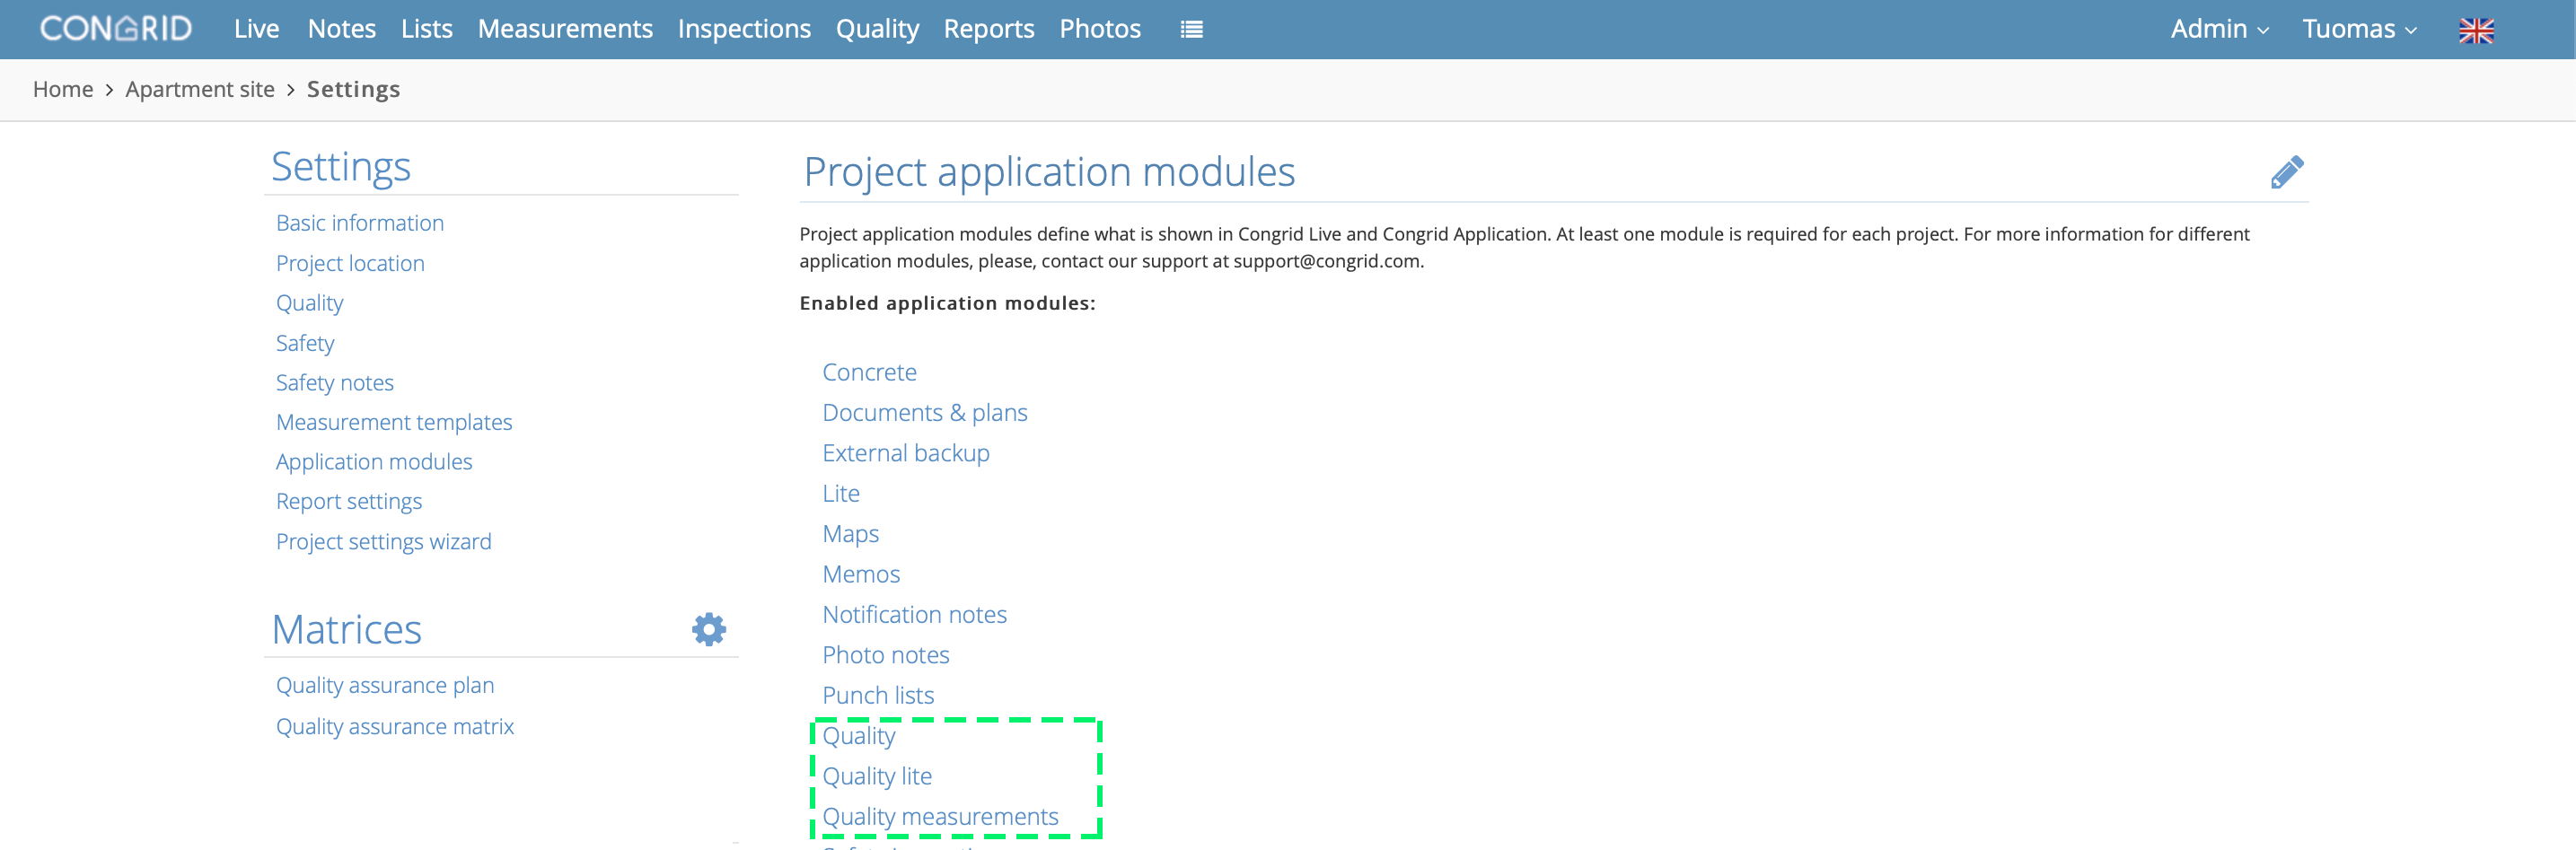Open Quality assurance plan matrix
This screenshot has height=850, width=2576.
click(385, 685)
